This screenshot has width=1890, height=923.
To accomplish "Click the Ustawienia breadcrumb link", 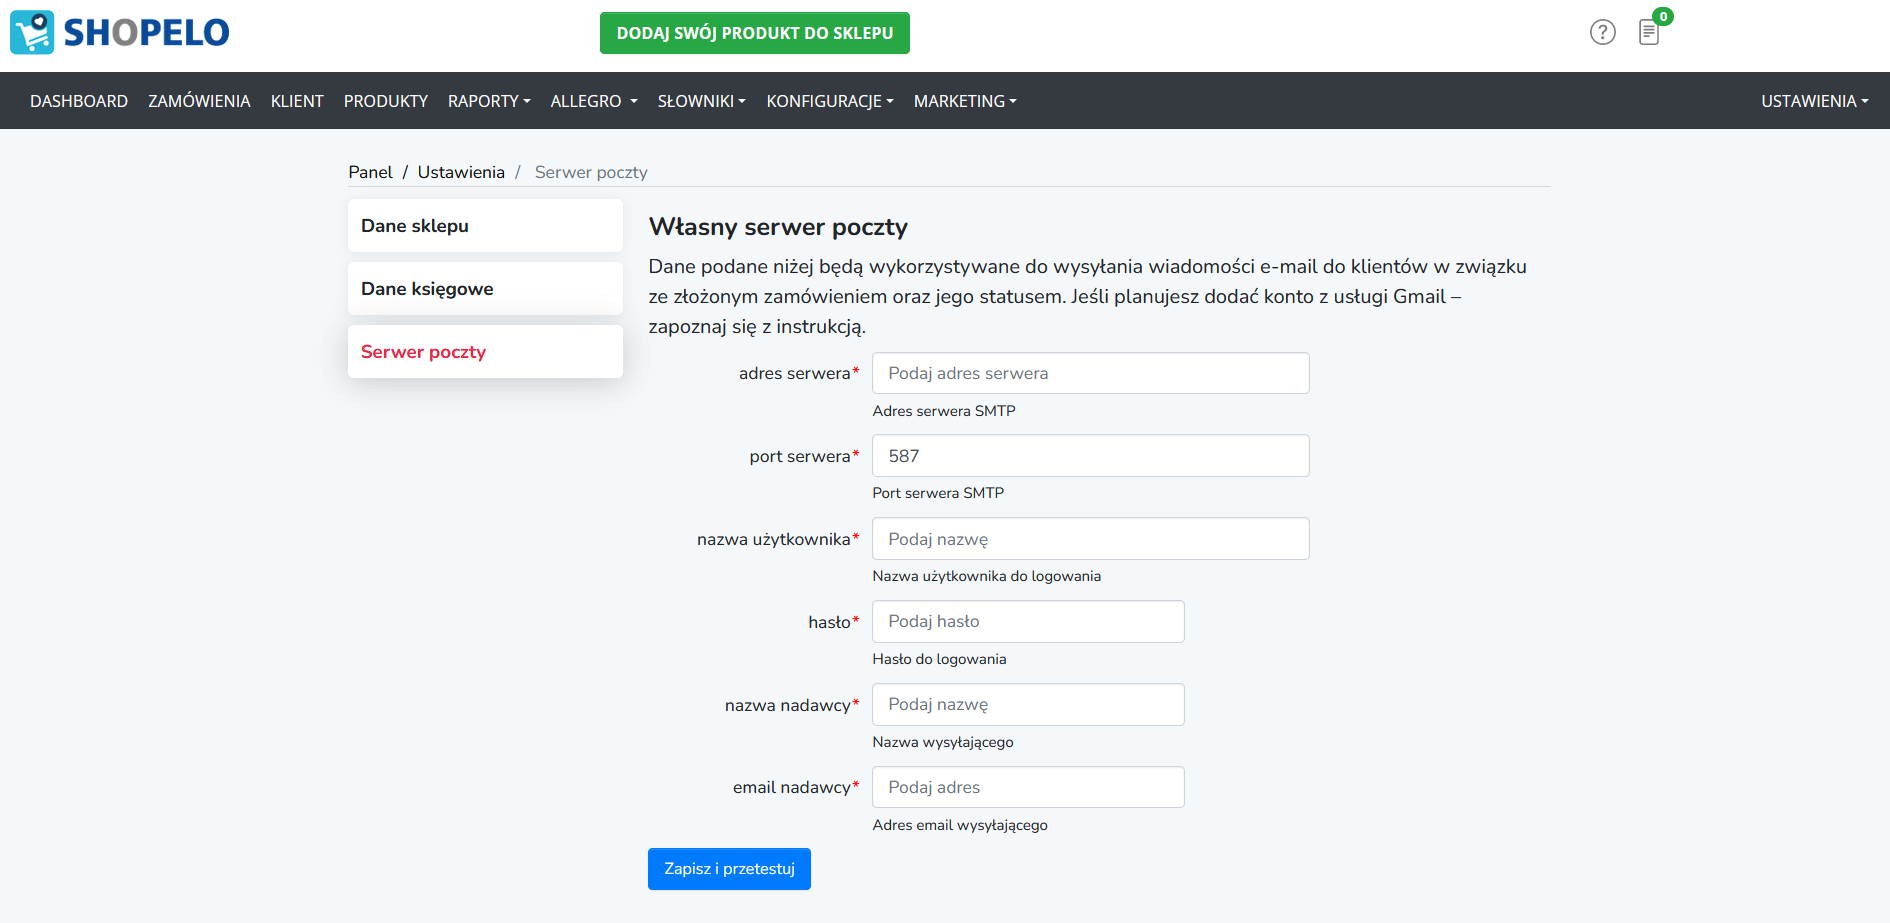I will (x=461, y=172).
